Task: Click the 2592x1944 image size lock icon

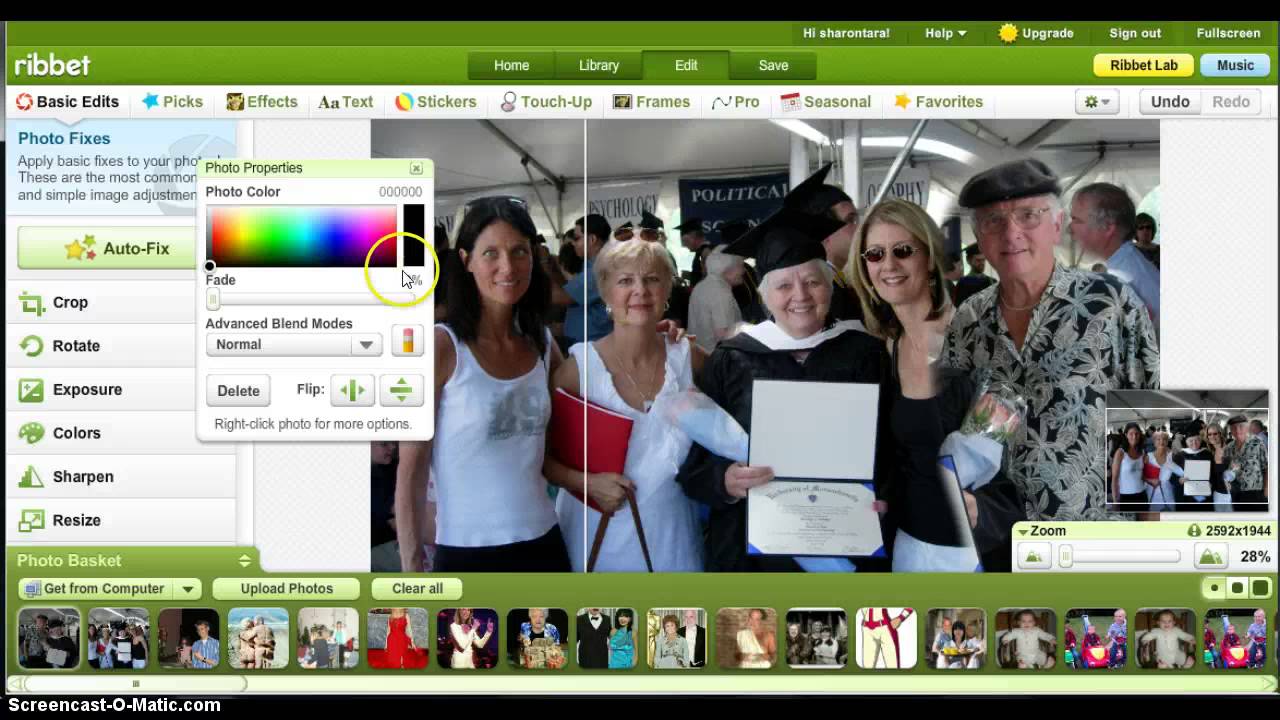Action: pyautogui.click(x=1194, y=531)
